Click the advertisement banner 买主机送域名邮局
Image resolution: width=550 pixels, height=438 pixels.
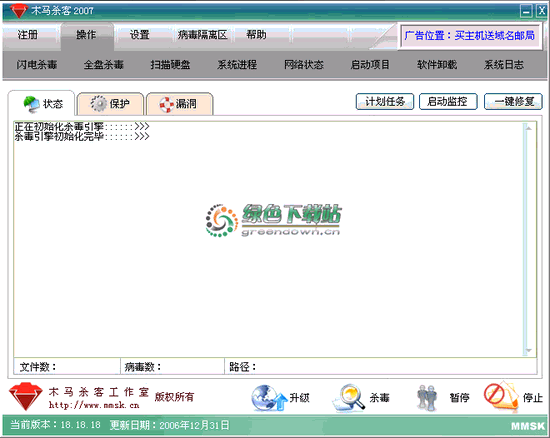[x=470, y=35]
